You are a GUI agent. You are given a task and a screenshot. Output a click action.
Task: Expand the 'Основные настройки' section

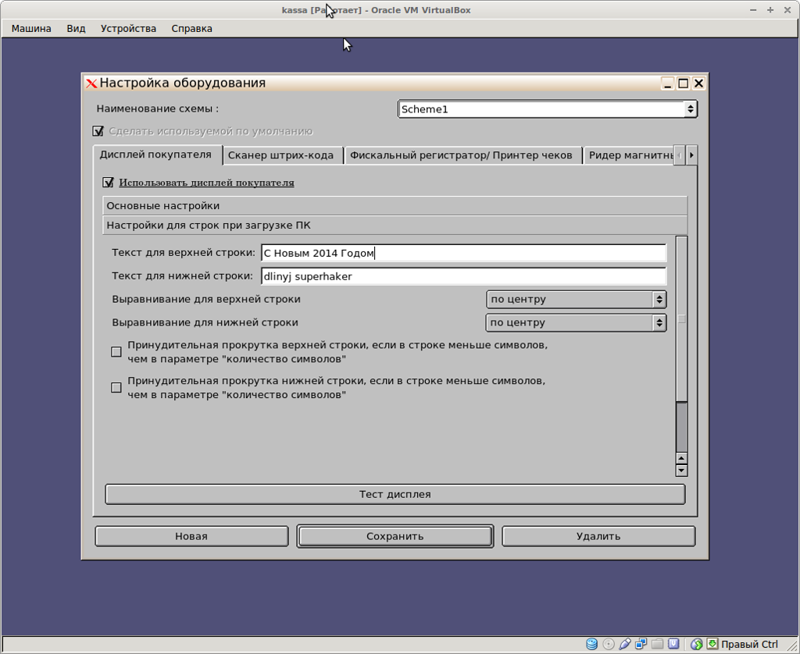pos(394,206)
